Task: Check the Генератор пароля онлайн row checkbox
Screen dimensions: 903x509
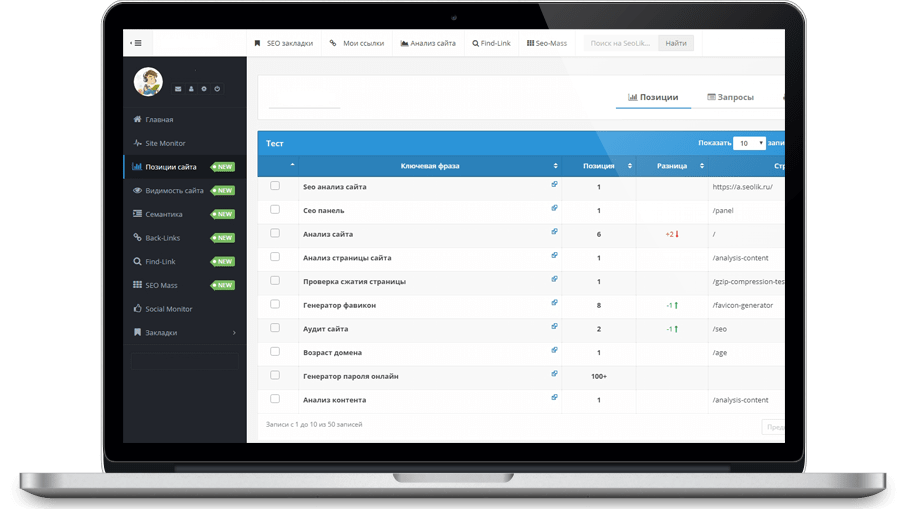Action: (x=275, y=375)
